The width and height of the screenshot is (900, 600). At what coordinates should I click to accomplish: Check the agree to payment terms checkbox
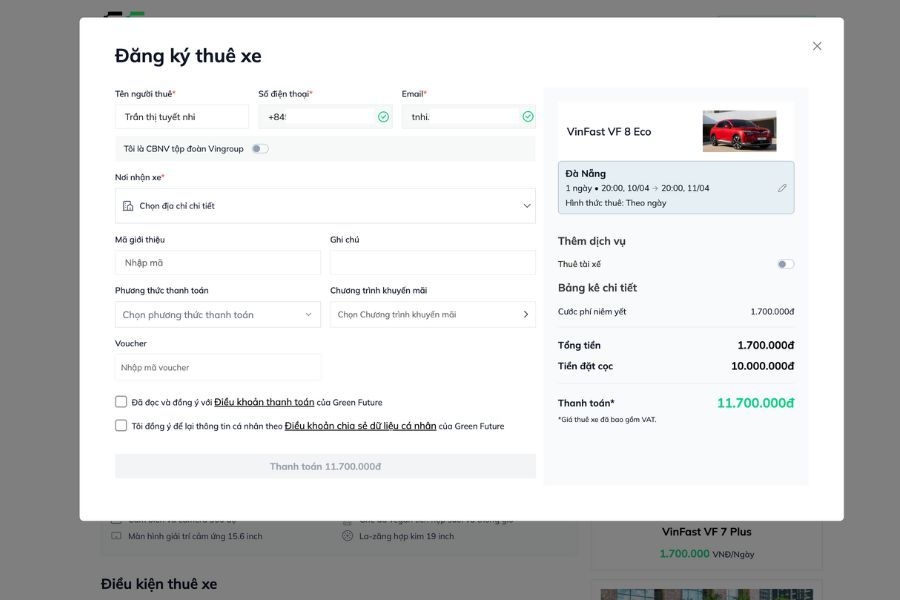coord(121,402)
